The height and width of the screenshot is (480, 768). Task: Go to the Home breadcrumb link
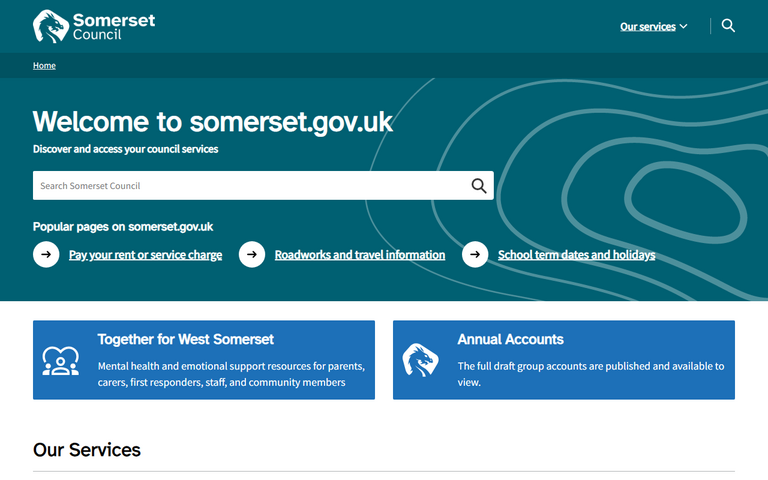point(44,66)
